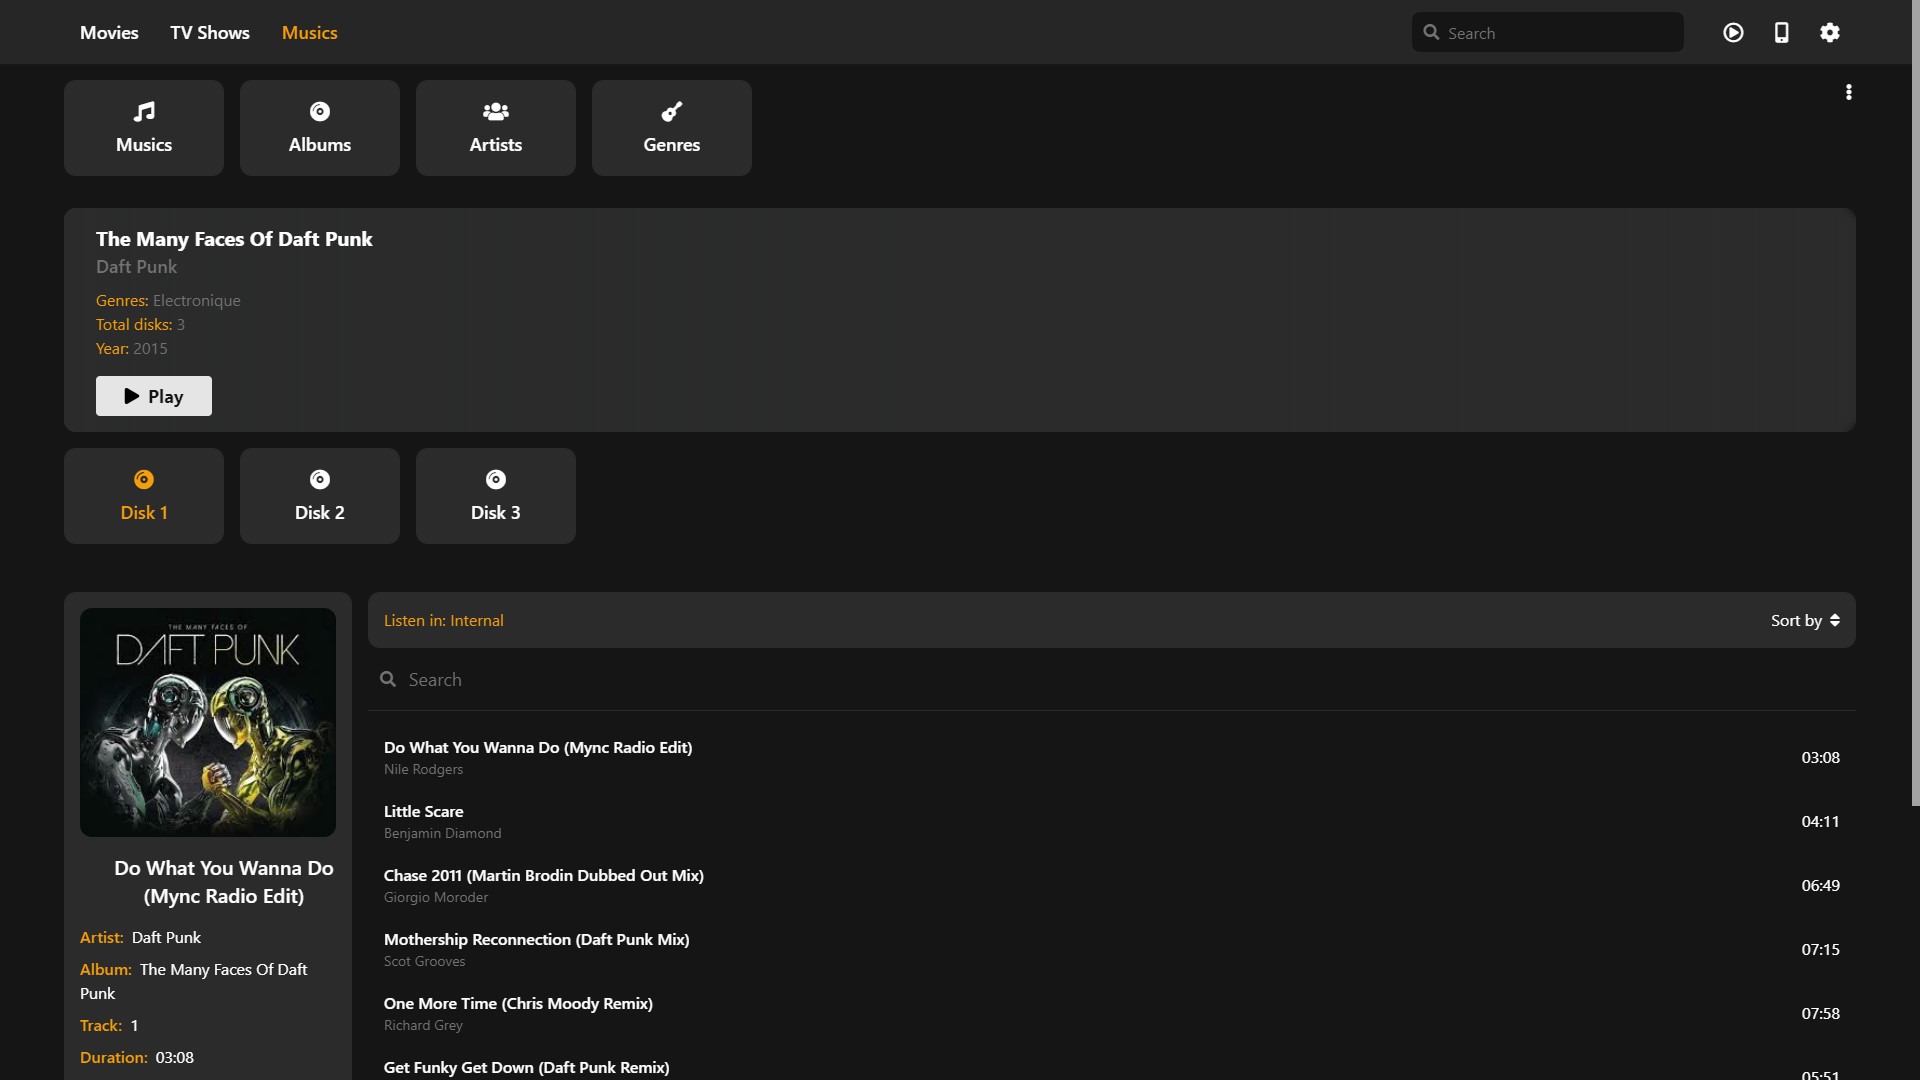Open the Albums disc tile

point(320,128)
